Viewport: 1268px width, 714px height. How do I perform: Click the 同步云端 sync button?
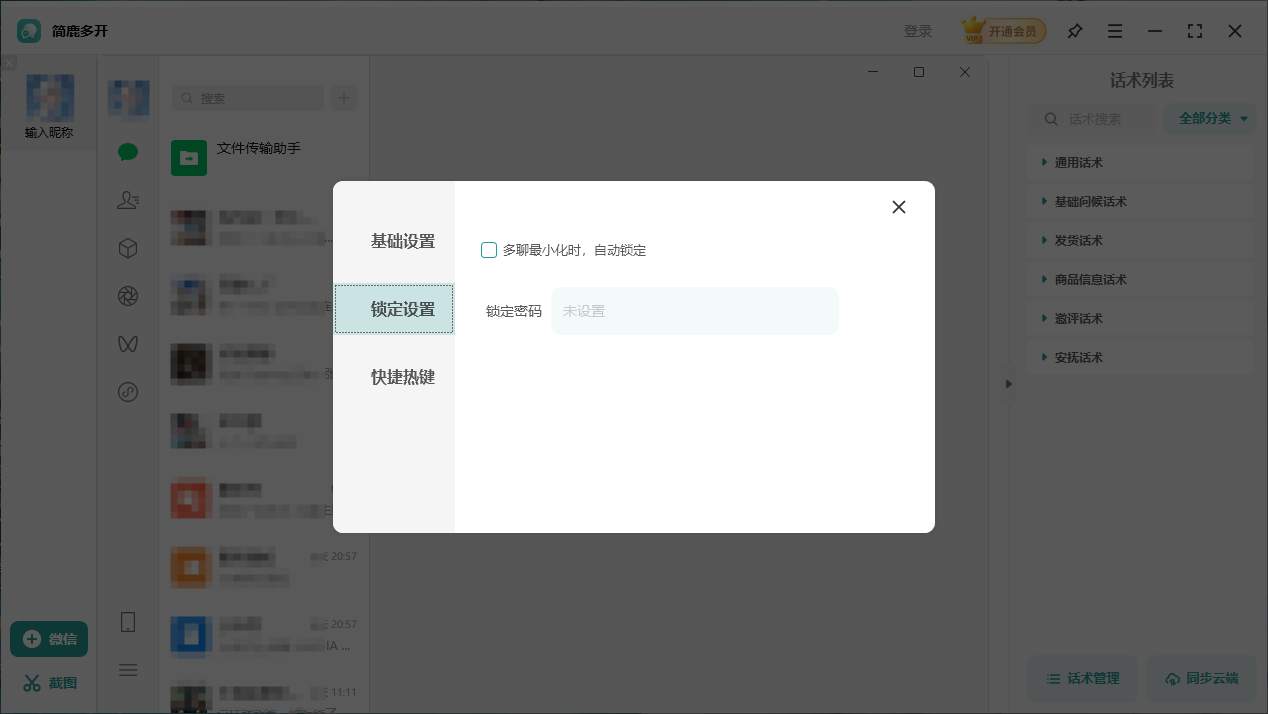click(x=1201, y=679)
